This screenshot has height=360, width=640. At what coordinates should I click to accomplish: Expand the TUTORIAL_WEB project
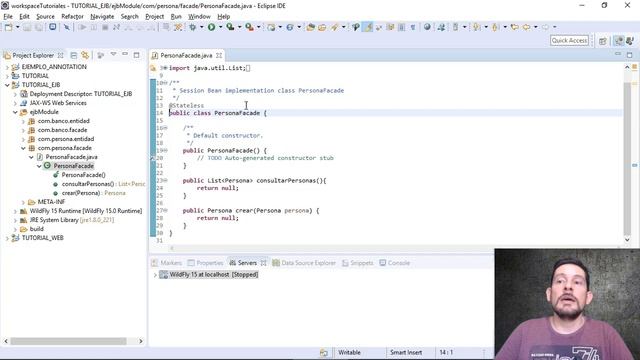tap(7, 238)
